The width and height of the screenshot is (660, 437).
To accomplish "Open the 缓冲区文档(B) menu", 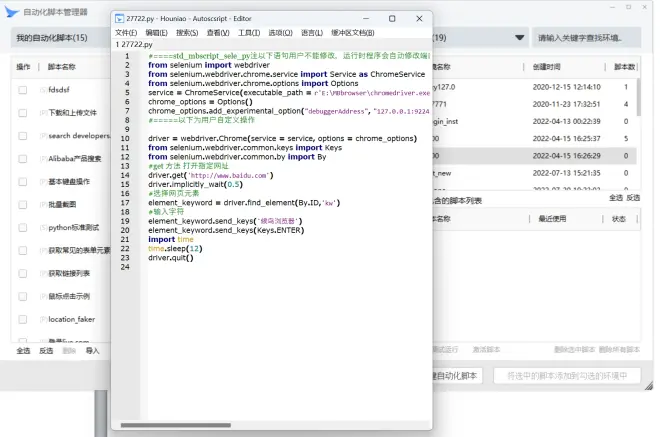I will point(352,33).
